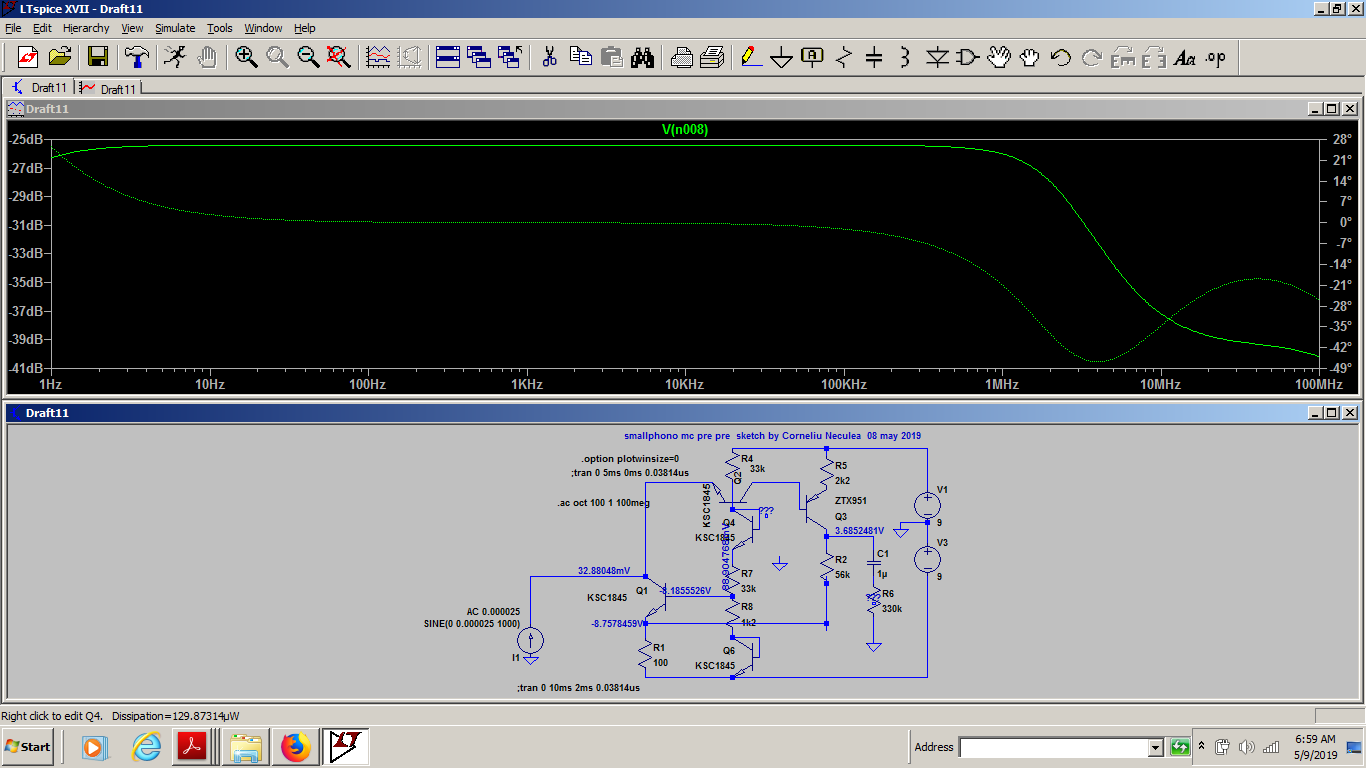Select the Draw Wire pencil tool
1366x768 pixels.
coord(751,57)
